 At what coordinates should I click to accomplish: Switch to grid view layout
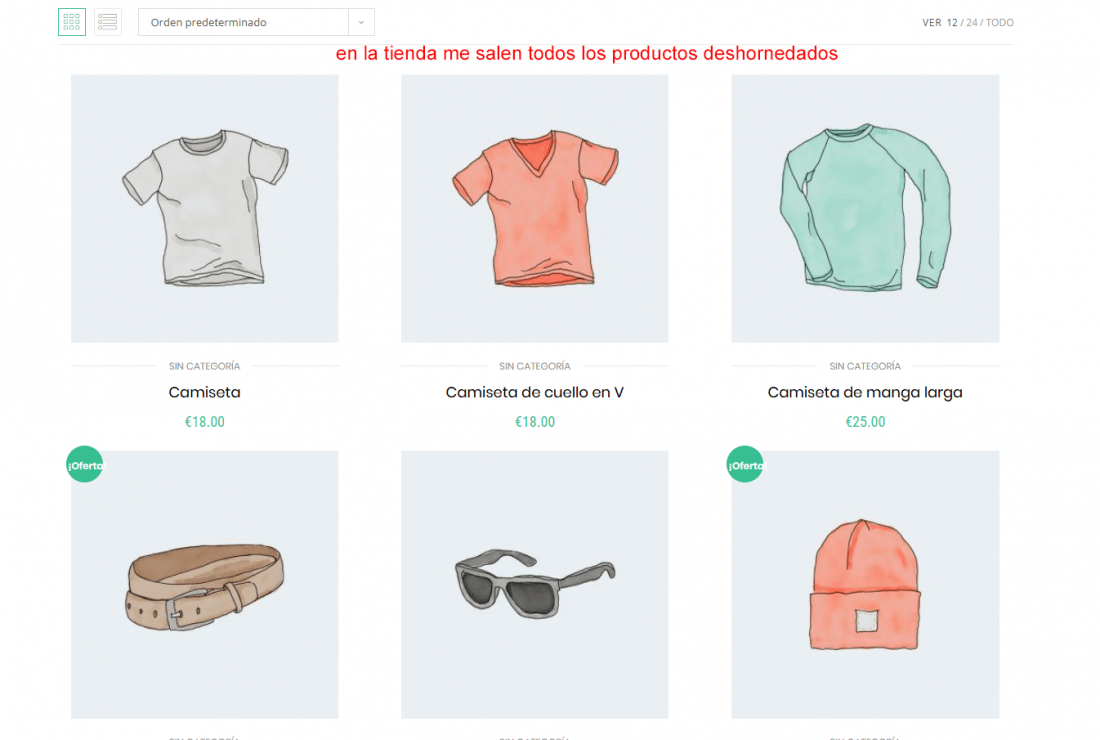pos(72,22)
